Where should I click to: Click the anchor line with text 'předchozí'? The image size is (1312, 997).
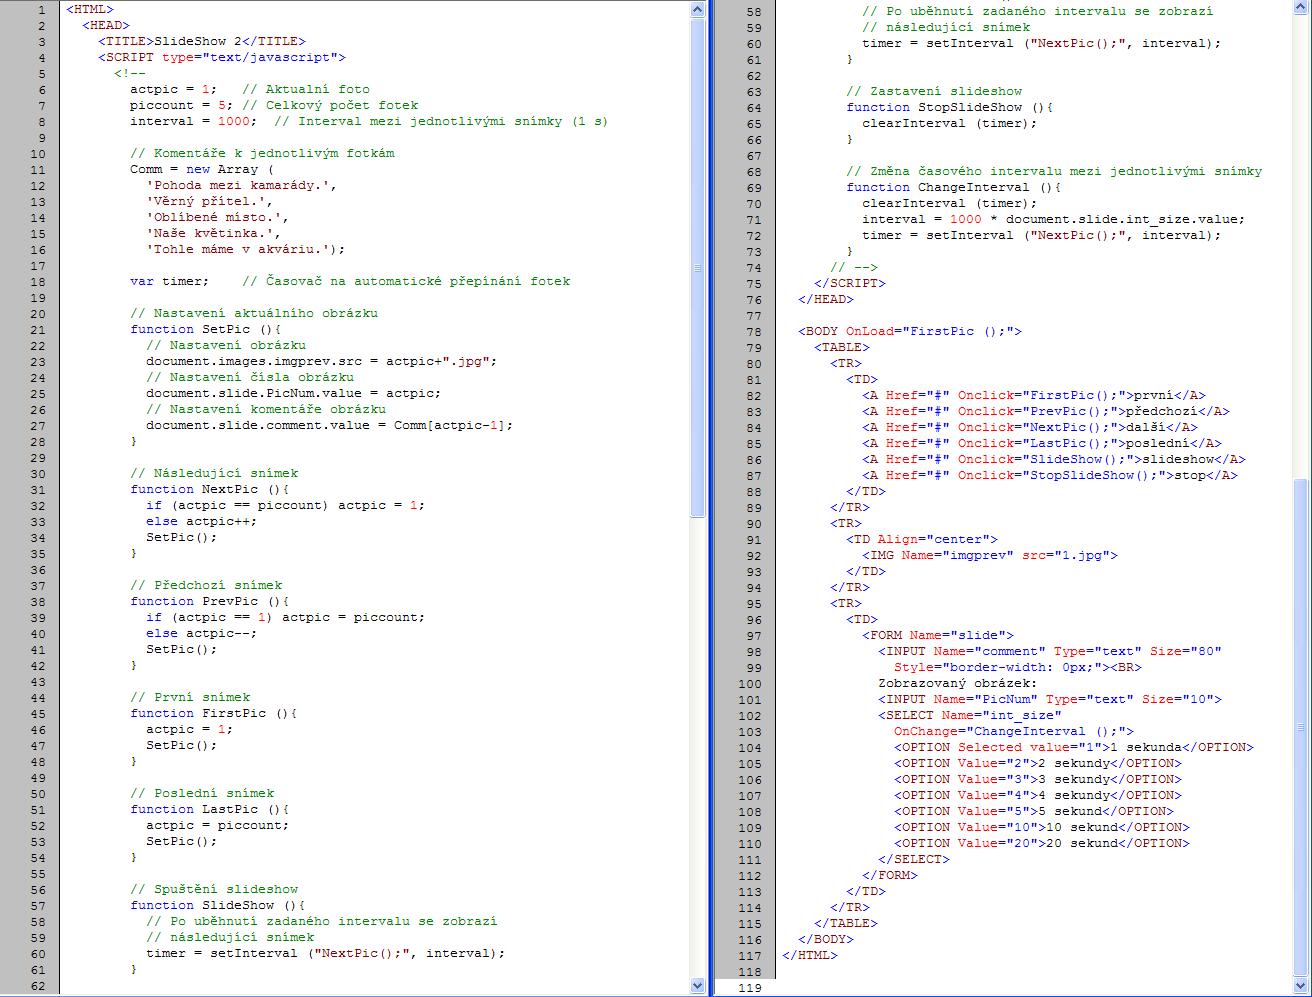(x=1045, y=411)
